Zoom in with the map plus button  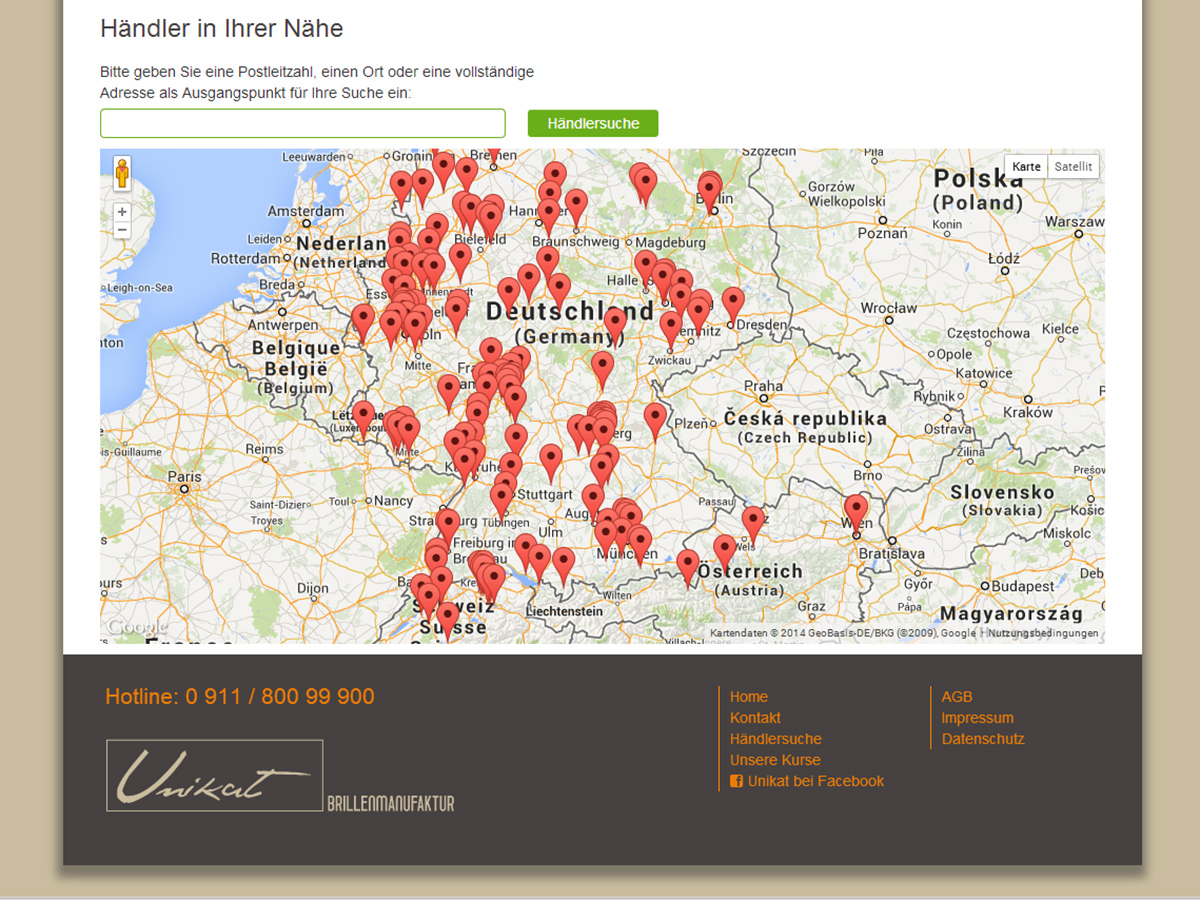tap(122, 212)
